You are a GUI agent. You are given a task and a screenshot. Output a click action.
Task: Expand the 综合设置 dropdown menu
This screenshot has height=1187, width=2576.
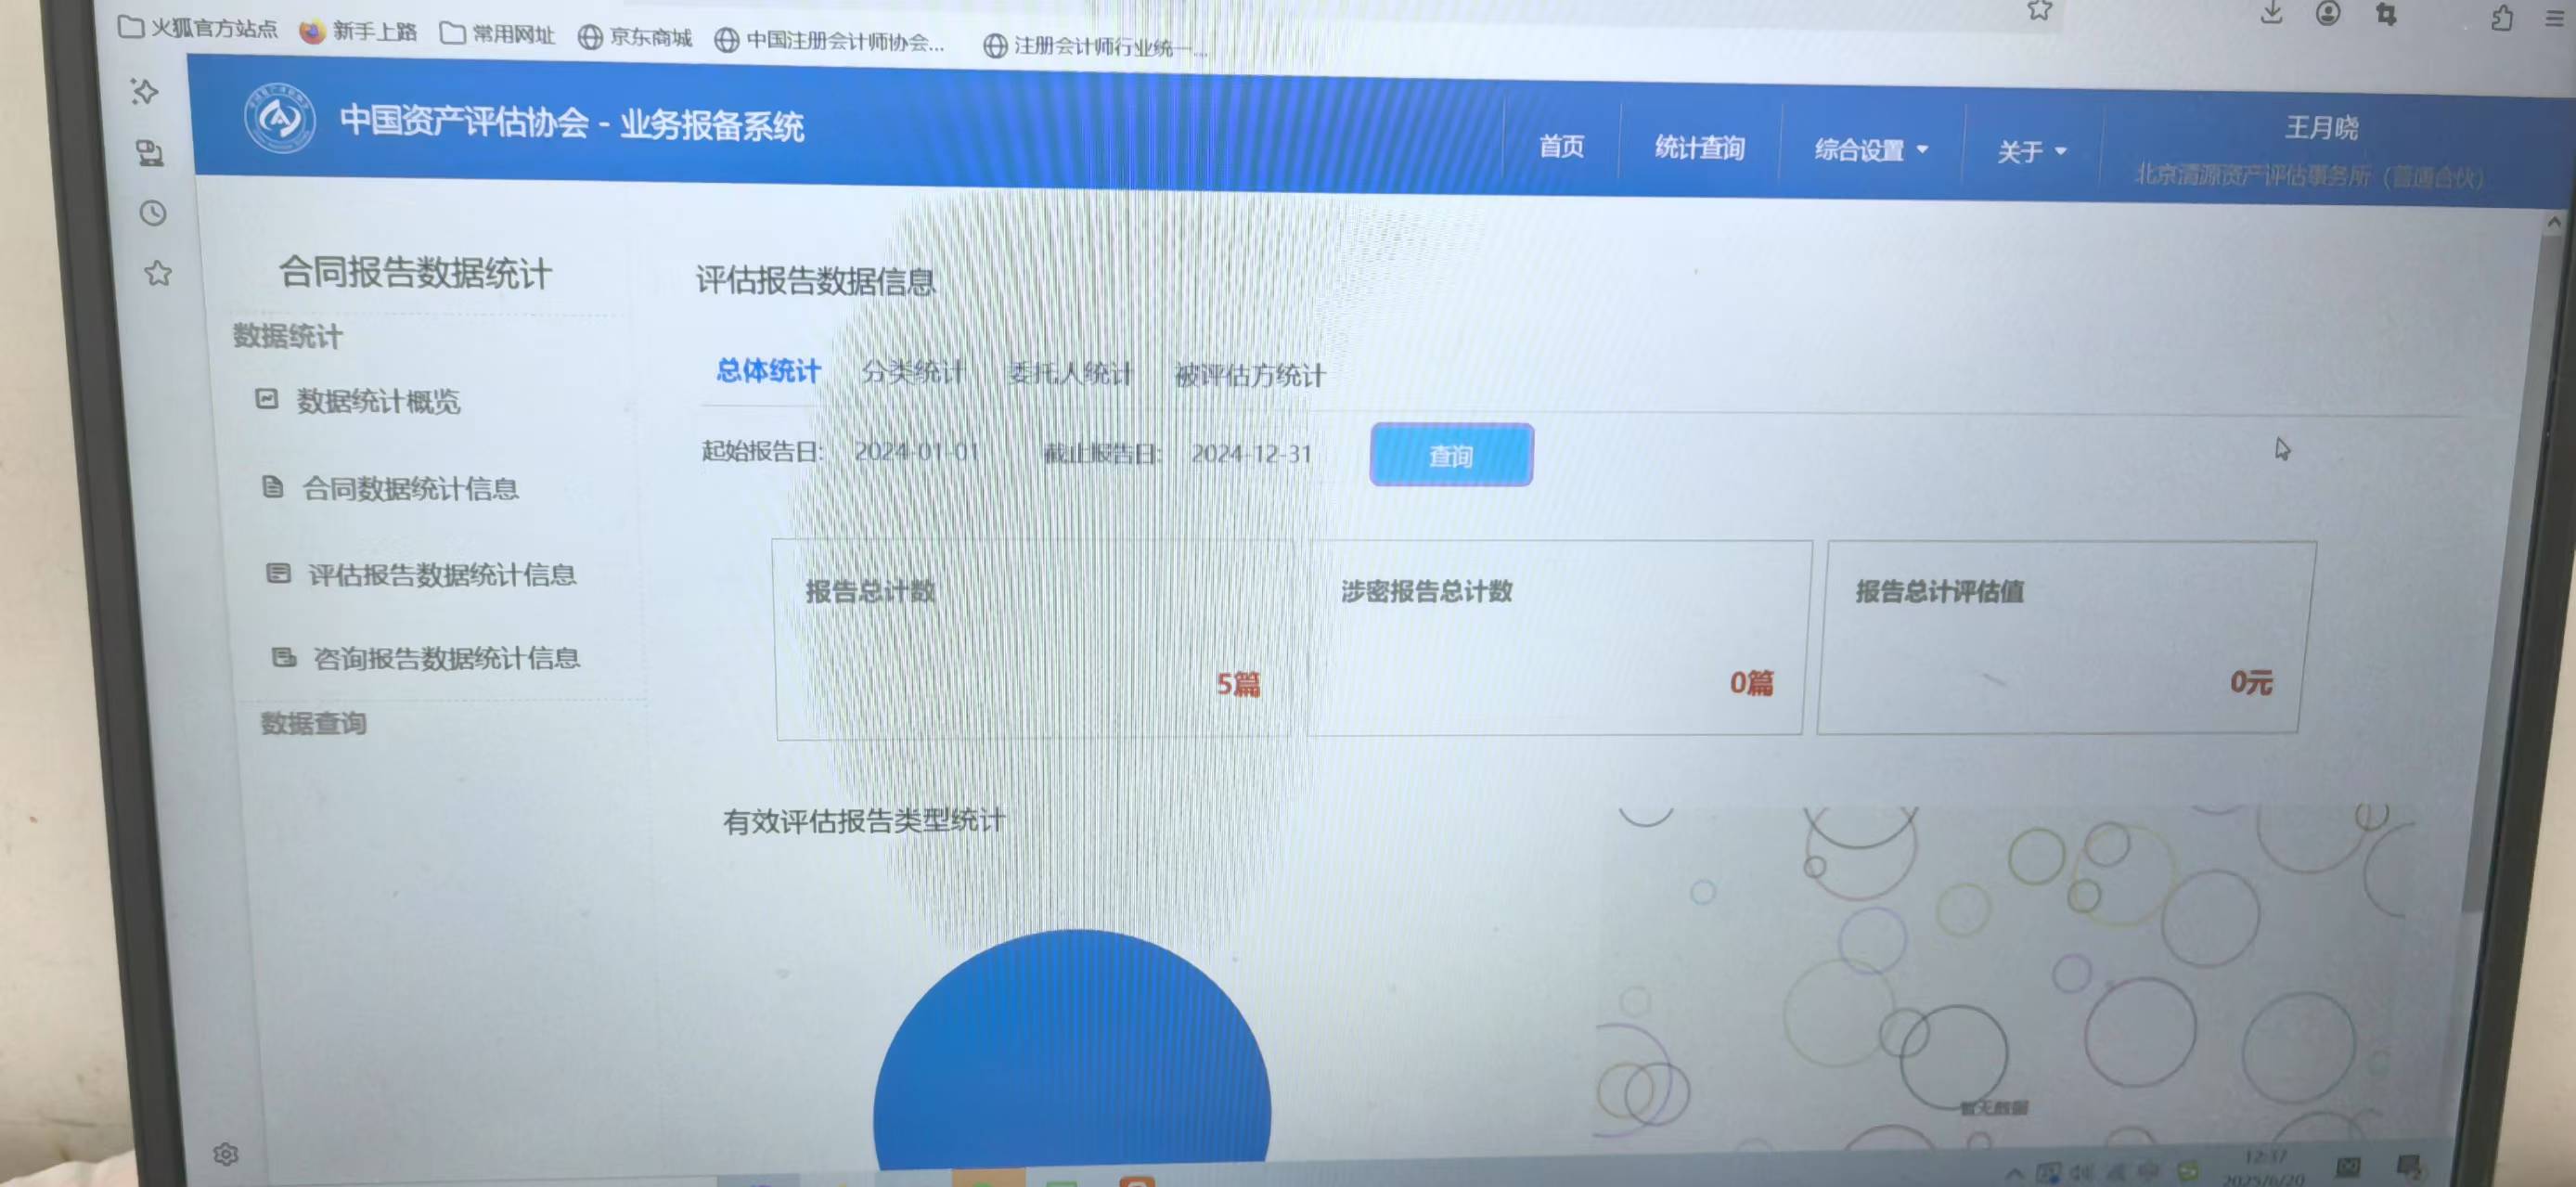(1870, 150)
